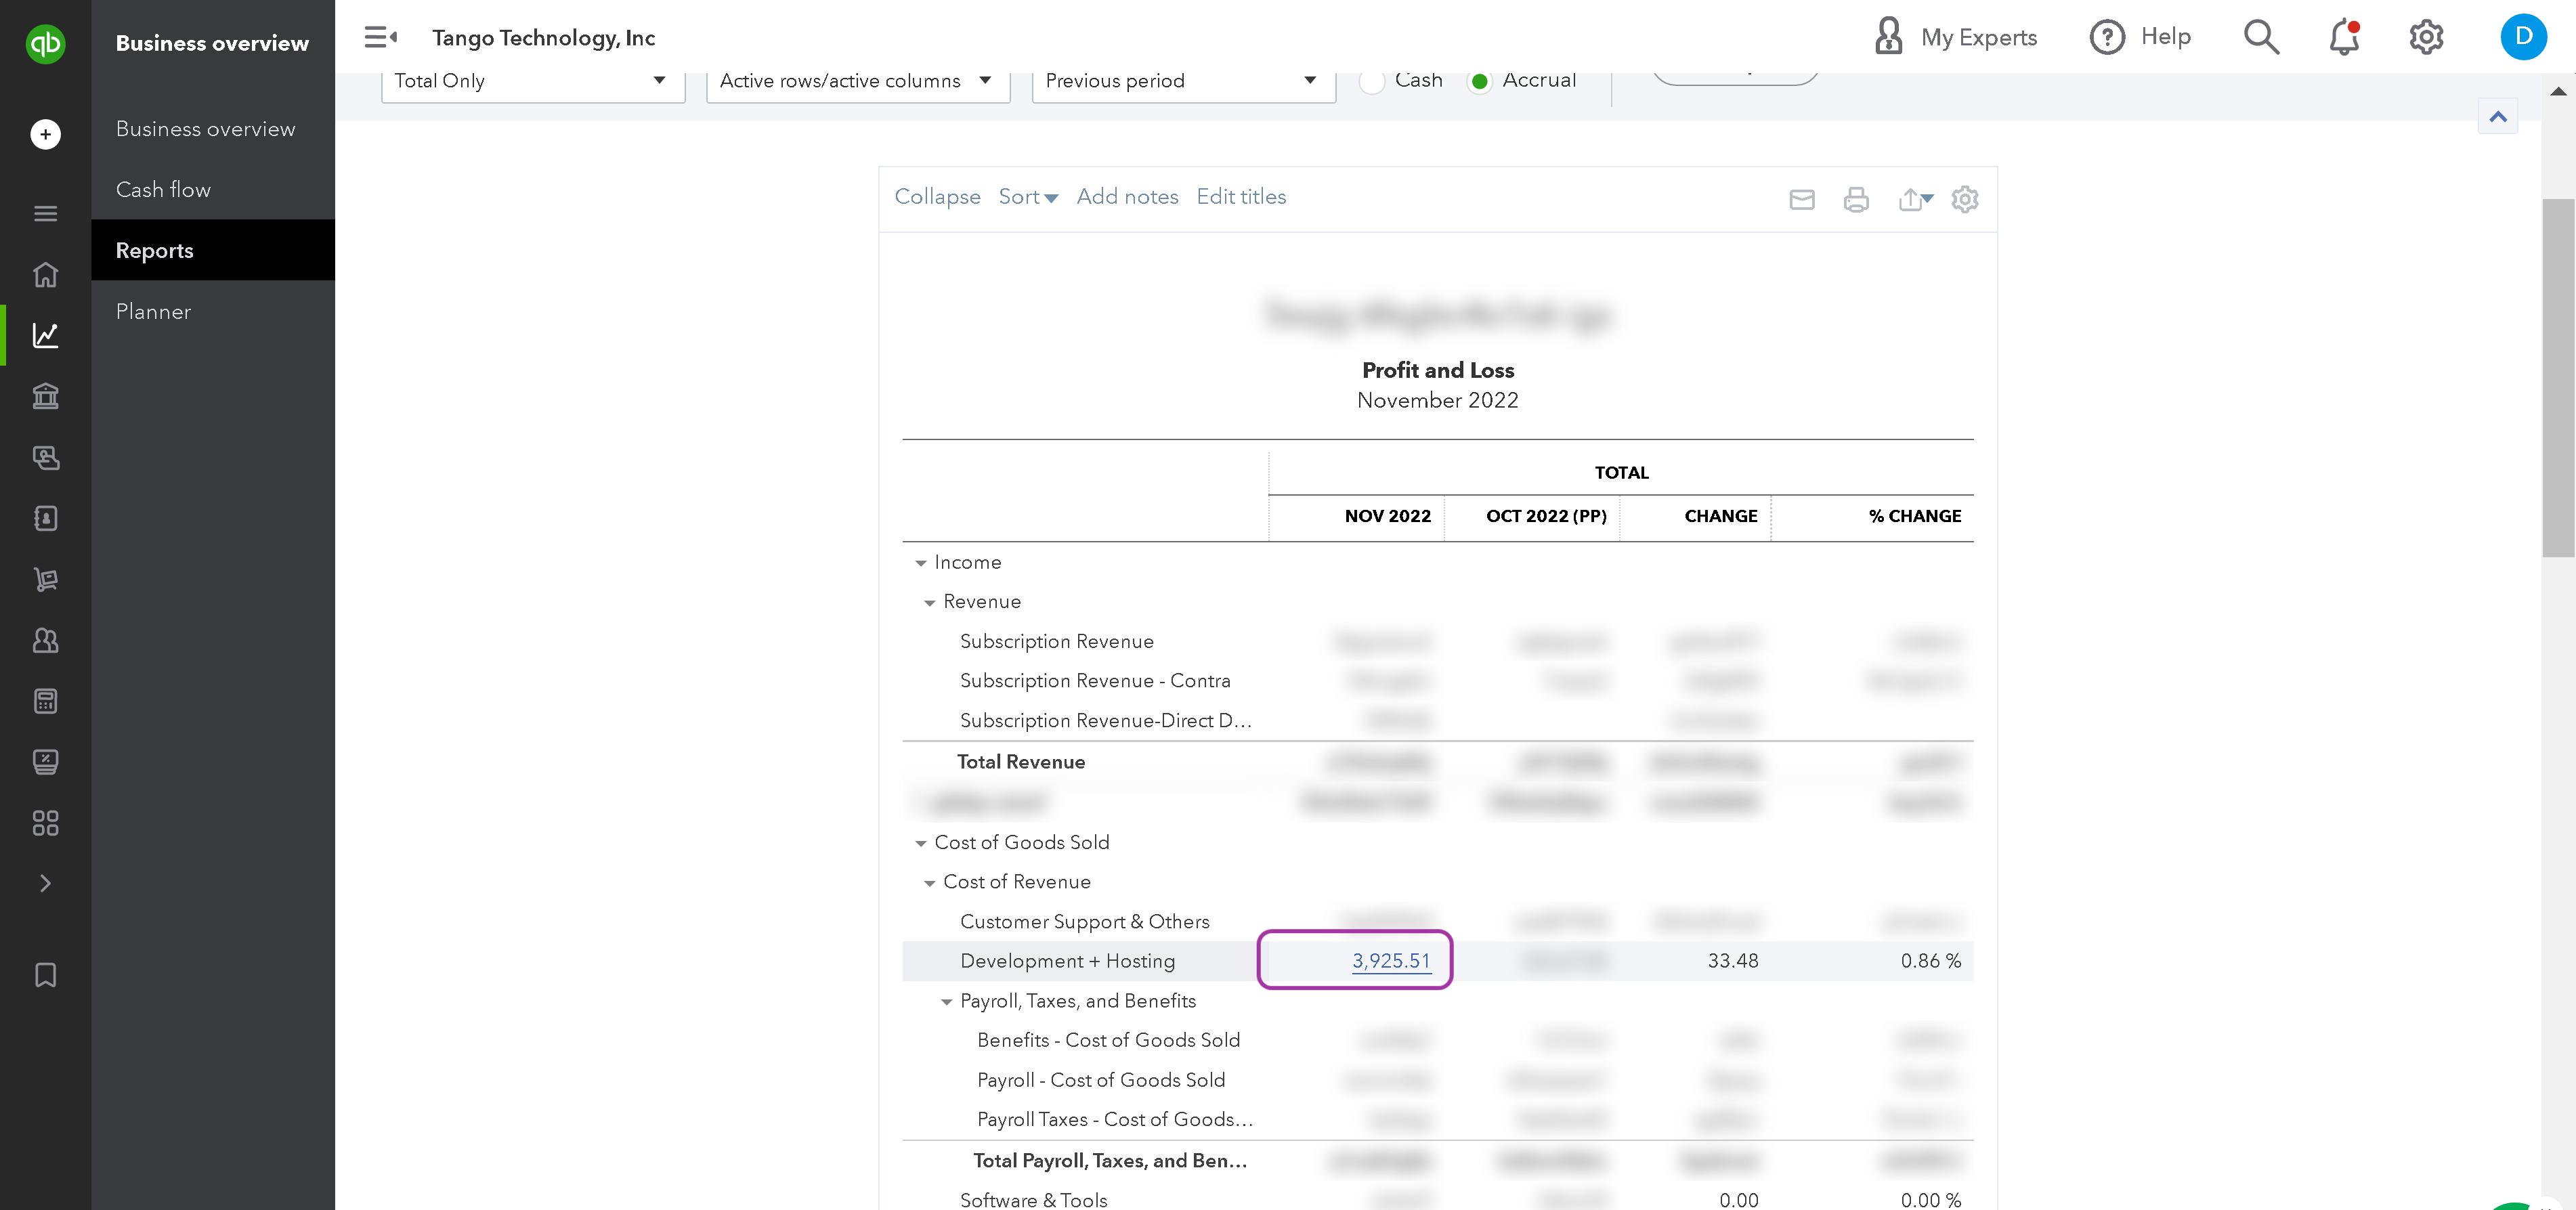Select the Business overview chart icon

coord(45,335)
